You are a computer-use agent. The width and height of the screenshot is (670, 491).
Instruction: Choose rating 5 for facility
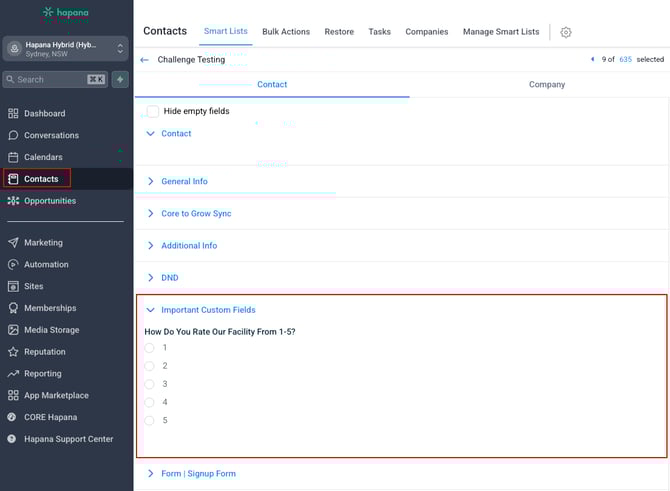pyautogui.click(x=150, y=420)
